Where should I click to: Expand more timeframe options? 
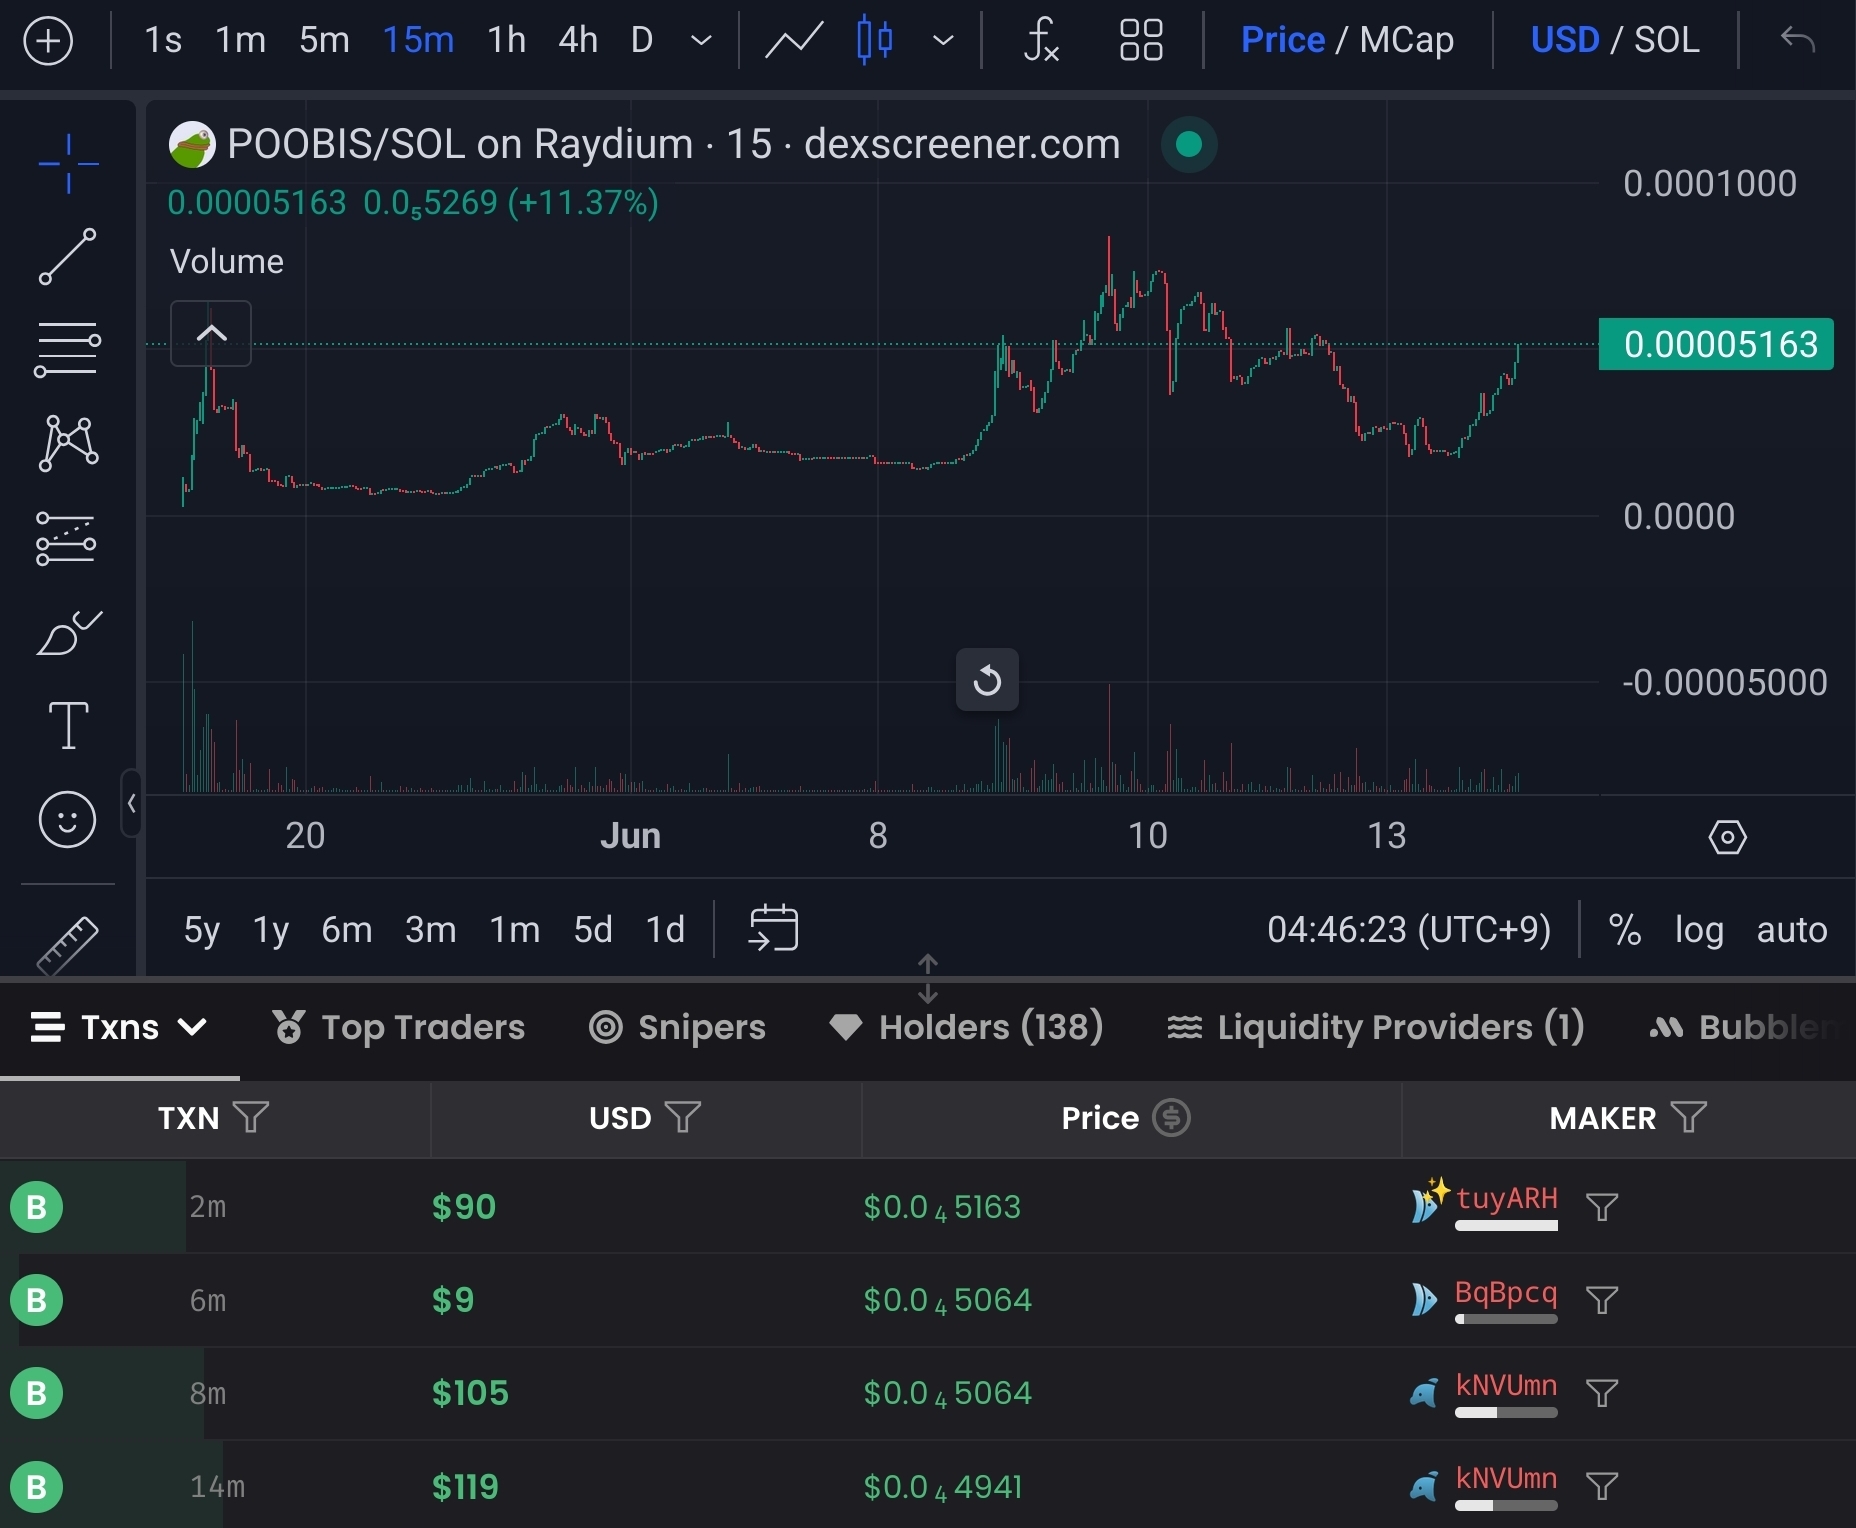click(x=702, y=41)
